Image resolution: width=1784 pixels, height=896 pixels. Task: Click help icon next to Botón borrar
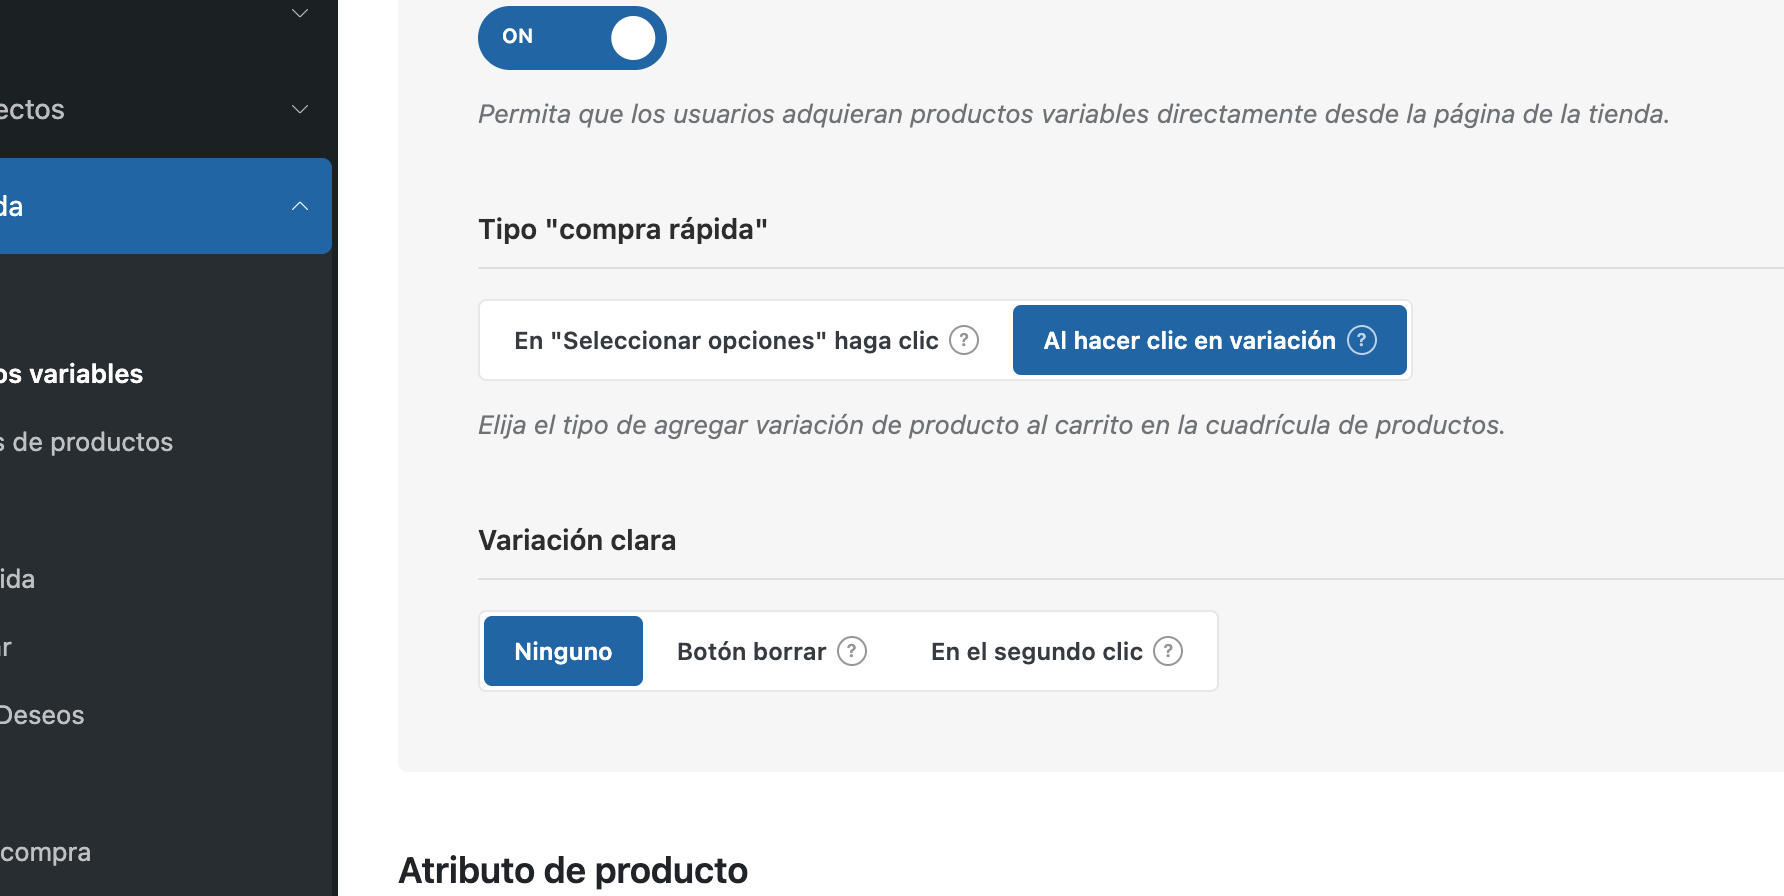tap(851, 651)
